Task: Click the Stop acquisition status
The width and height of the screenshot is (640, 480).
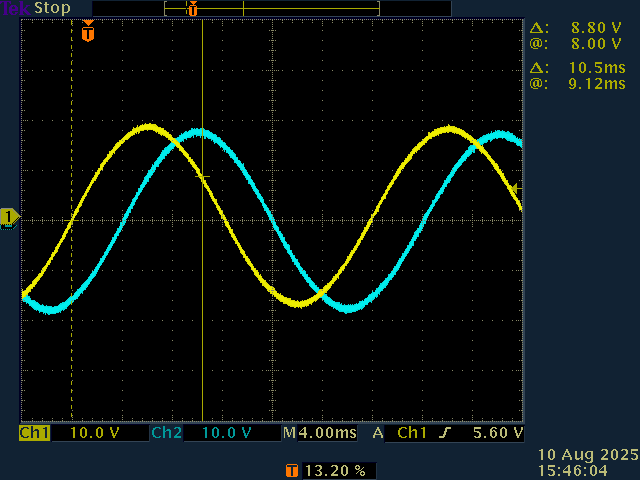Action: pos(53,8)
